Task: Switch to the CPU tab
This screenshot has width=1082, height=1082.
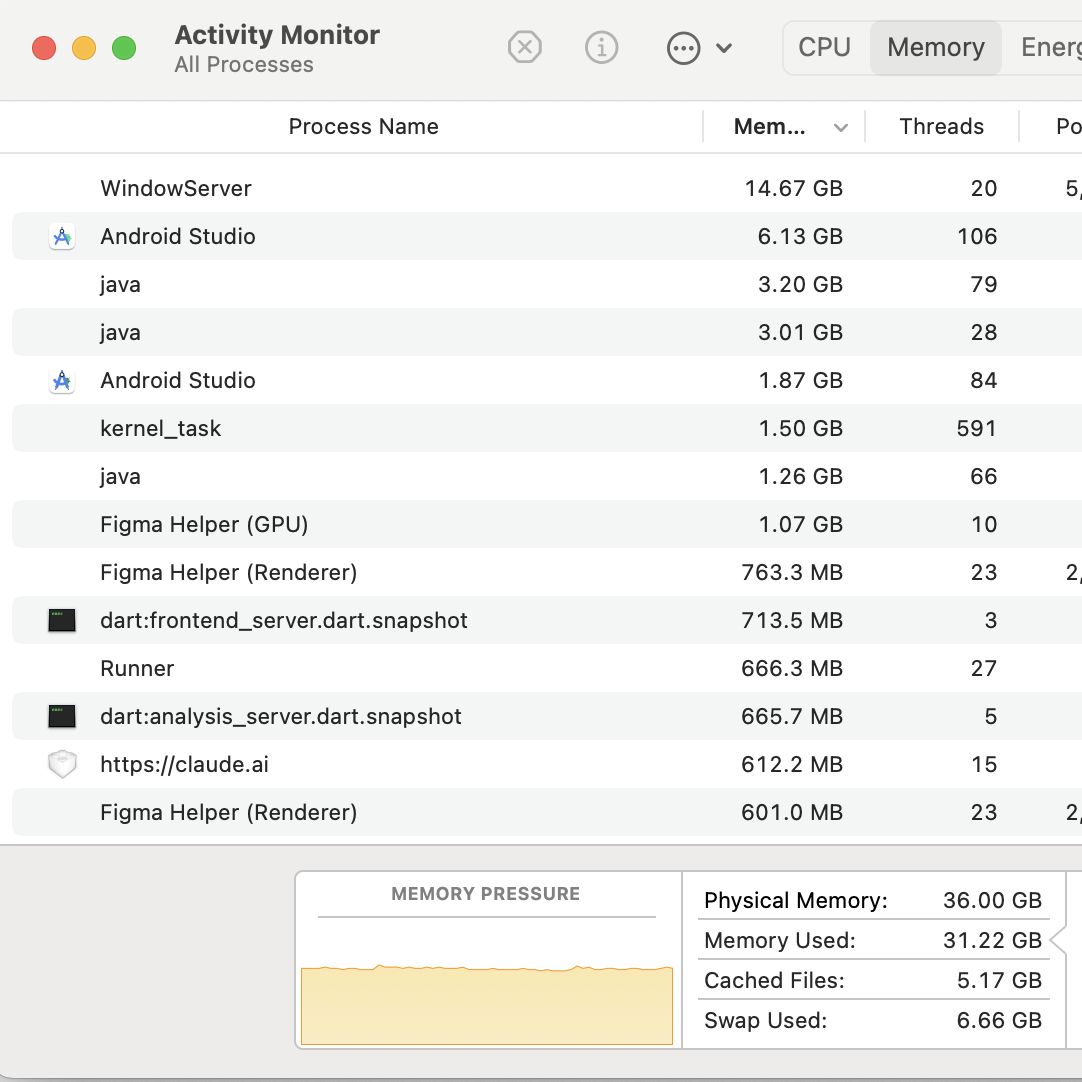Action: 824,48
